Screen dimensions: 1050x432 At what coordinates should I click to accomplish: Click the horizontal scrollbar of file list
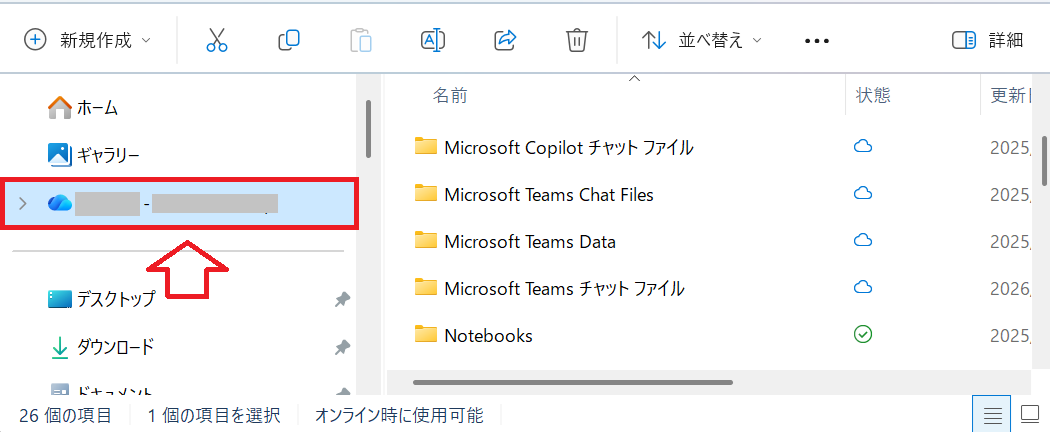coord(573,382)
